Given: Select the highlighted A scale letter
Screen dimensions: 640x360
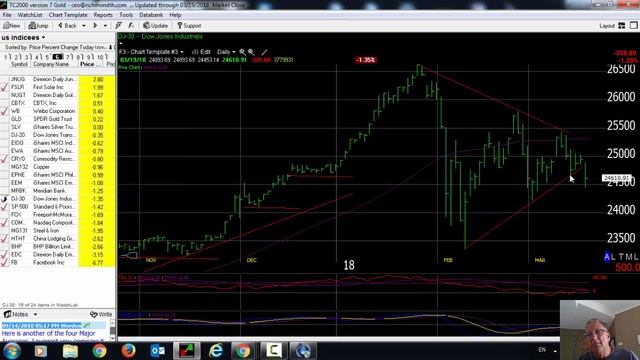Looking at the screenshot, I should coord(607,257).
